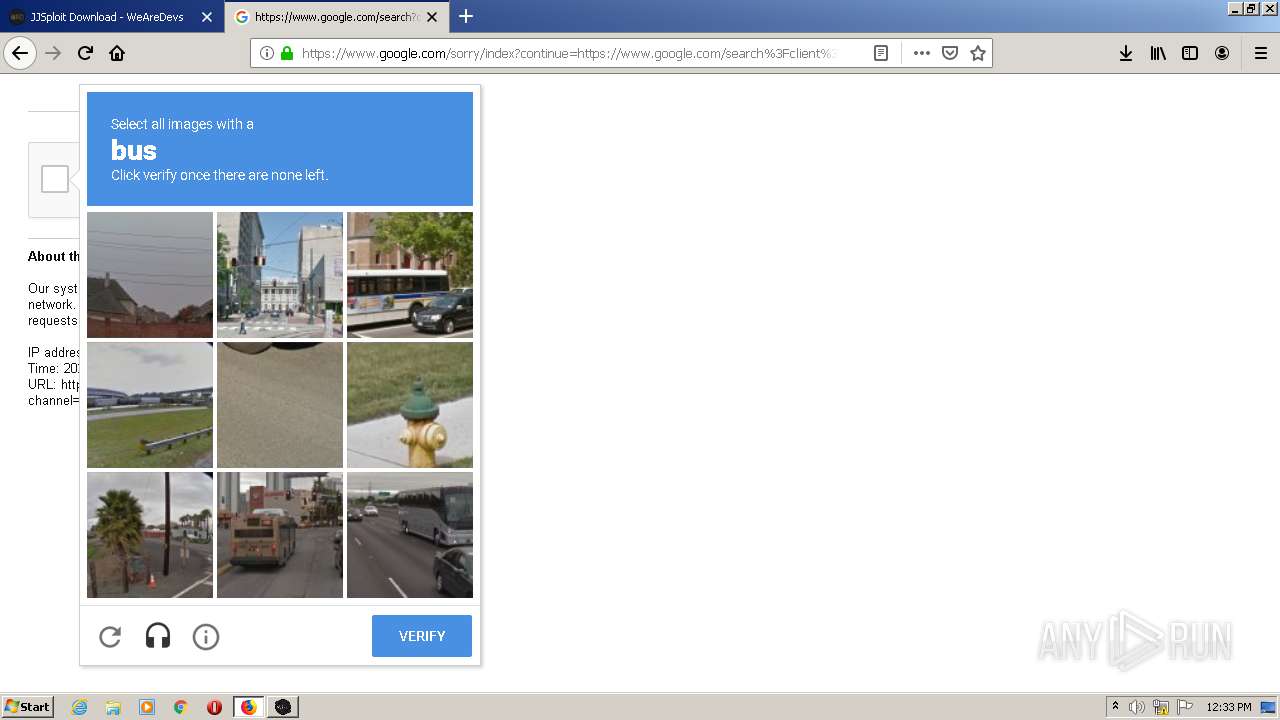This screenshot has width=1280, height=720.
Task: Open the Firefox hamburger menu
Action: [x=1261, y=53]
